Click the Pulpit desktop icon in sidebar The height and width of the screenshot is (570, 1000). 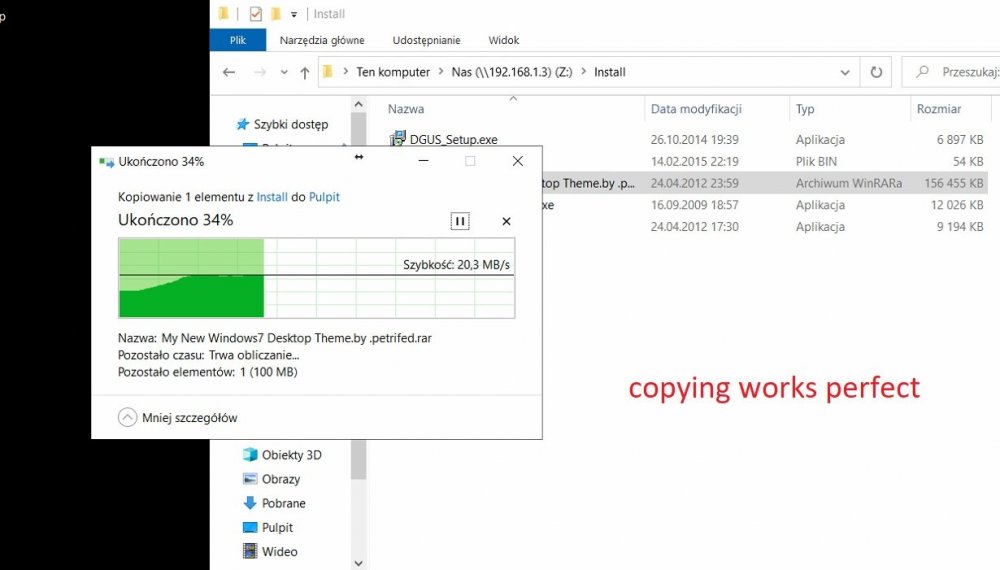(x=250, y=527)
